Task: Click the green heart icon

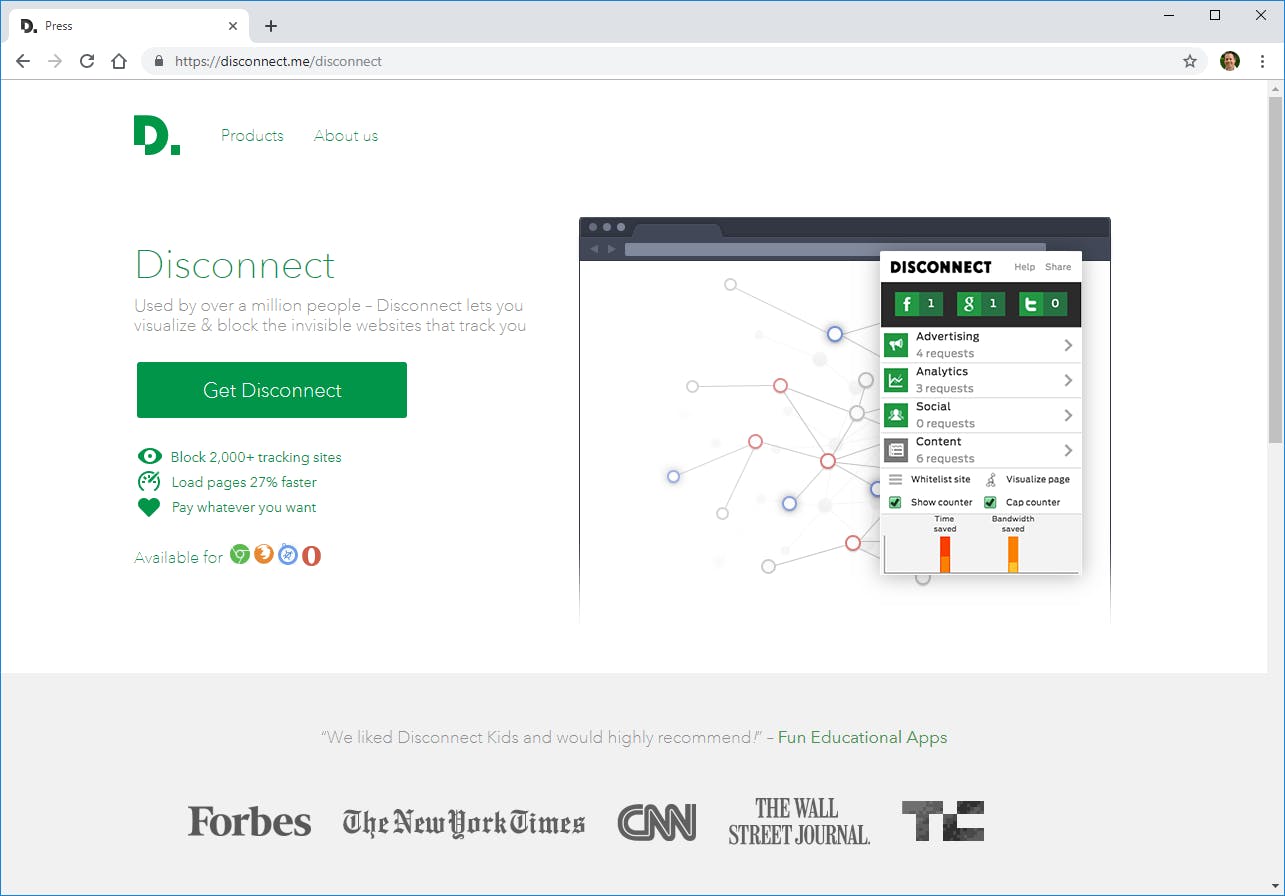Action: click(149, 507)
